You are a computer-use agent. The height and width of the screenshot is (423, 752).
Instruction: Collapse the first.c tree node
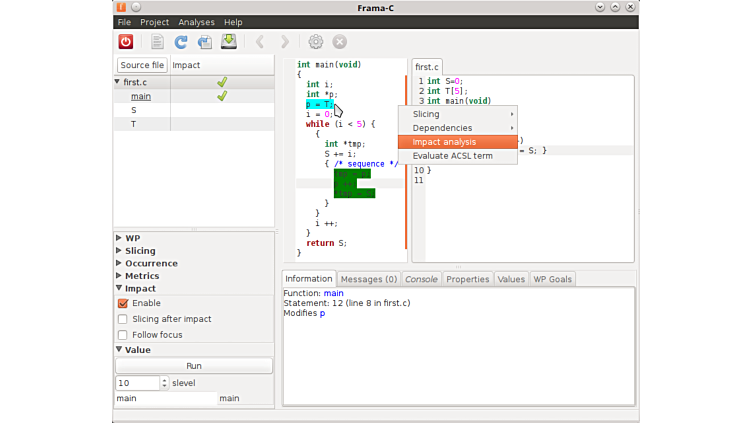pos(118,82)
